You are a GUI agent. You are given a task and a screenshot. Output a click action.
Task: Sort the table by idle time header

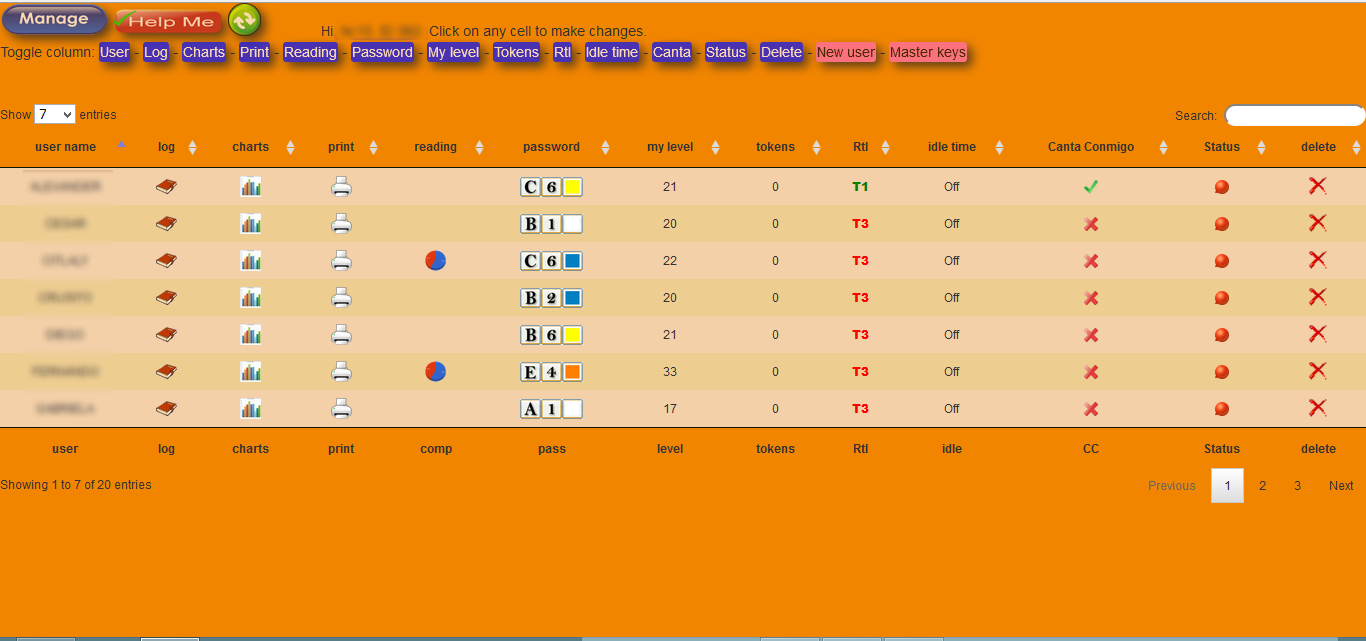[952, 147]
